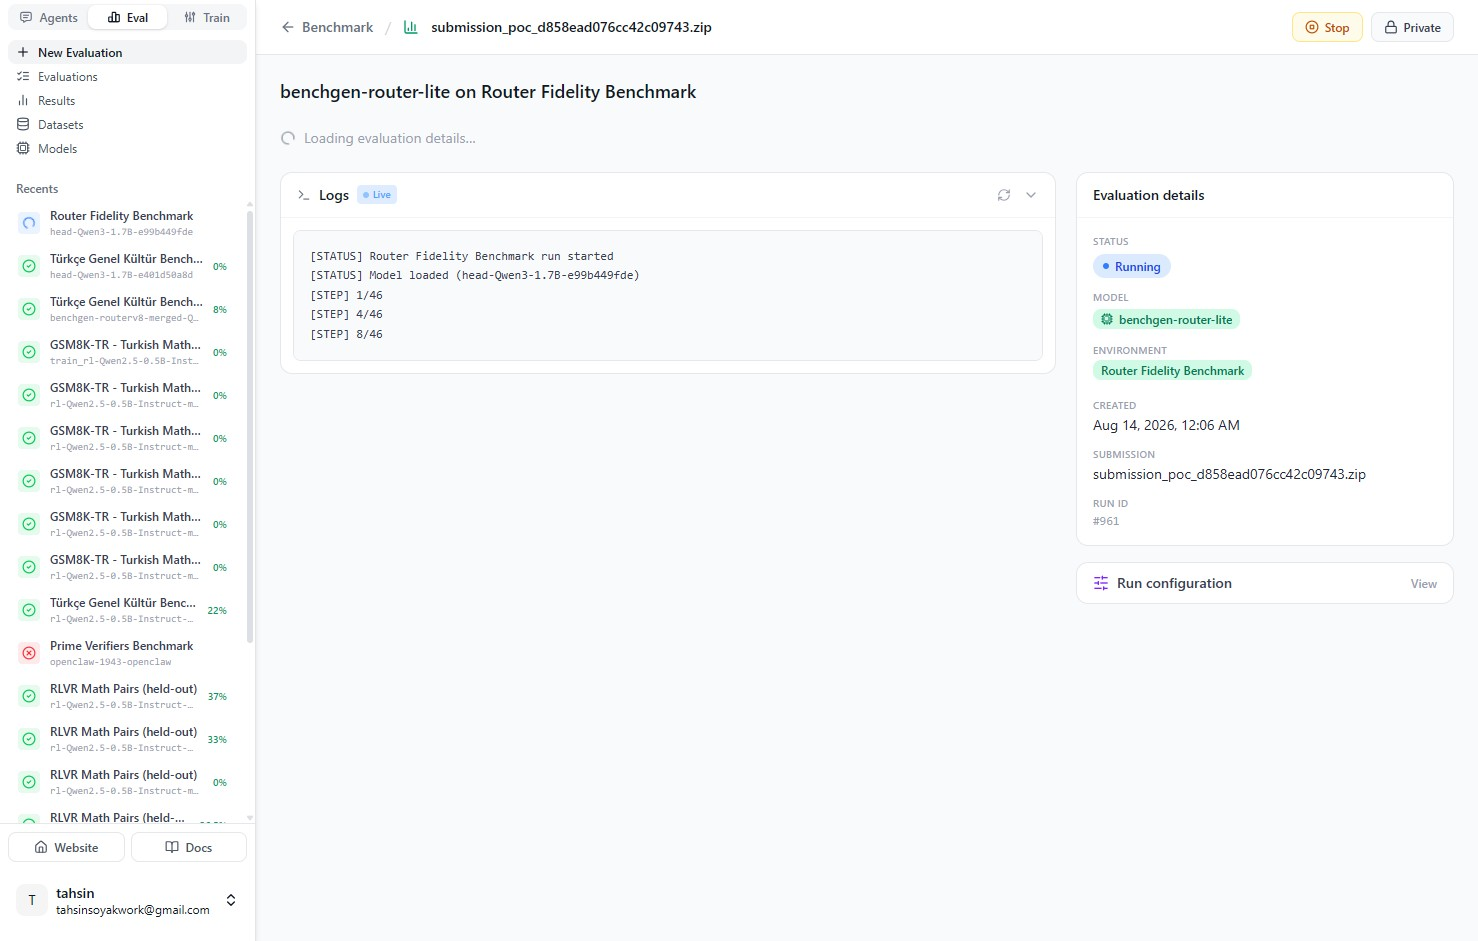Click the green check icon of the 22% run
The height and width of the screenshot is (941, 1478).
29,610
